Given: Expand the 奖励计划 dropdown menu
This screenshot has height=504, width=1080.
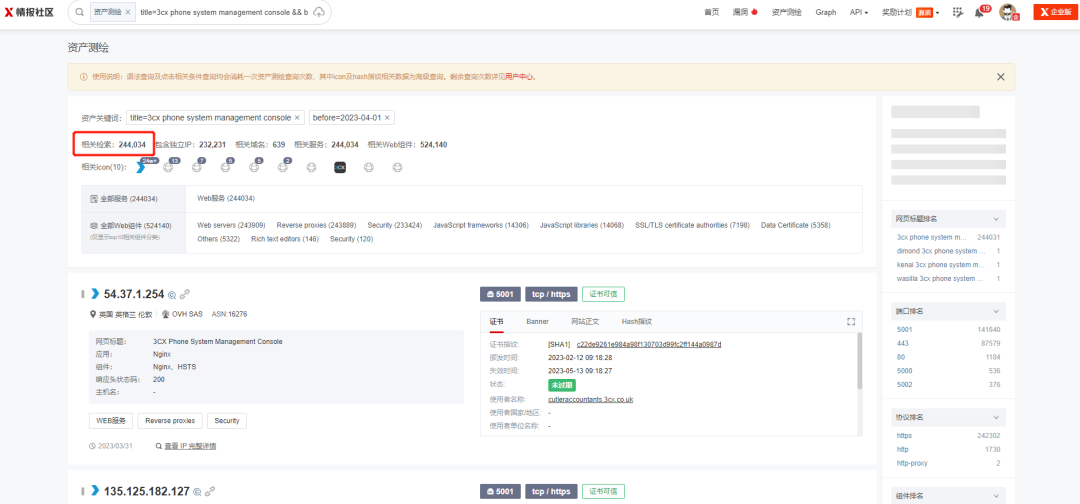Looking at the screenshot, I should pyautogui.click(x=911, y=12).
